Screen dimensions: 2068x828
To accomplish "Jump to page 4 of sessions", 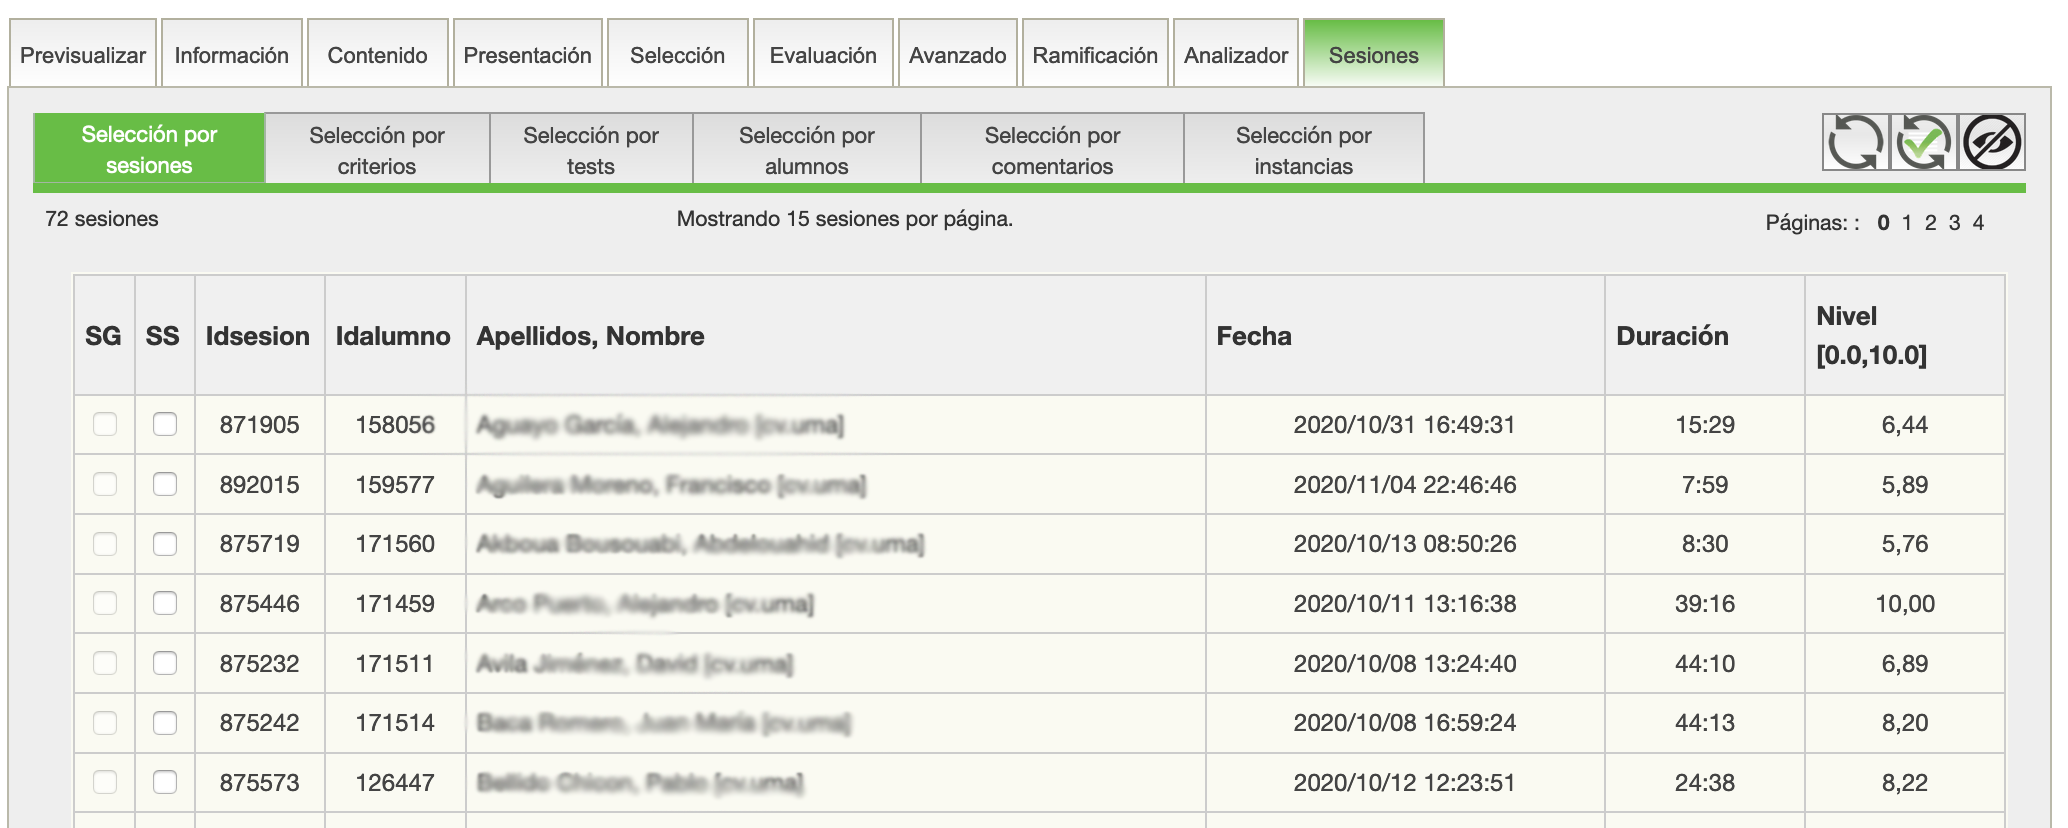I will 1978,223.
